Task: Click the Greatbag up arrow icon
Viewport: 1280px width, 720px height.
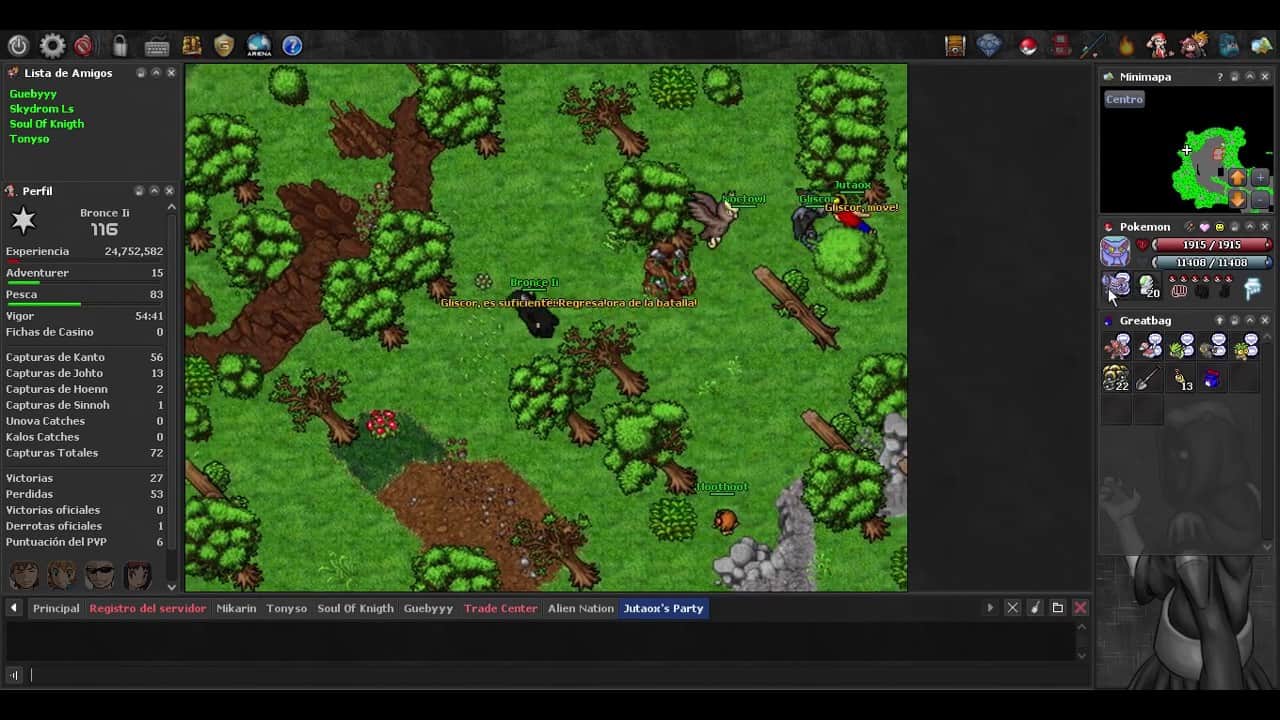Action: pyautogui.click(x=1219, y=321)
